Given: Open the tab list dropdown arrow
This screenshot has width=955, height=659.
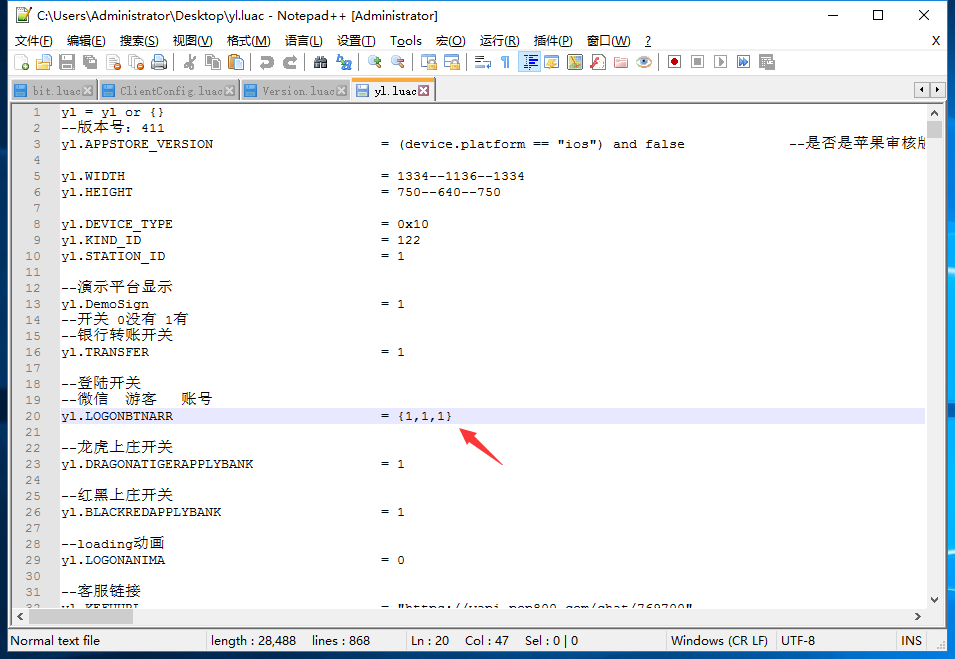Looking at the screenshot, I should point(936,90).
